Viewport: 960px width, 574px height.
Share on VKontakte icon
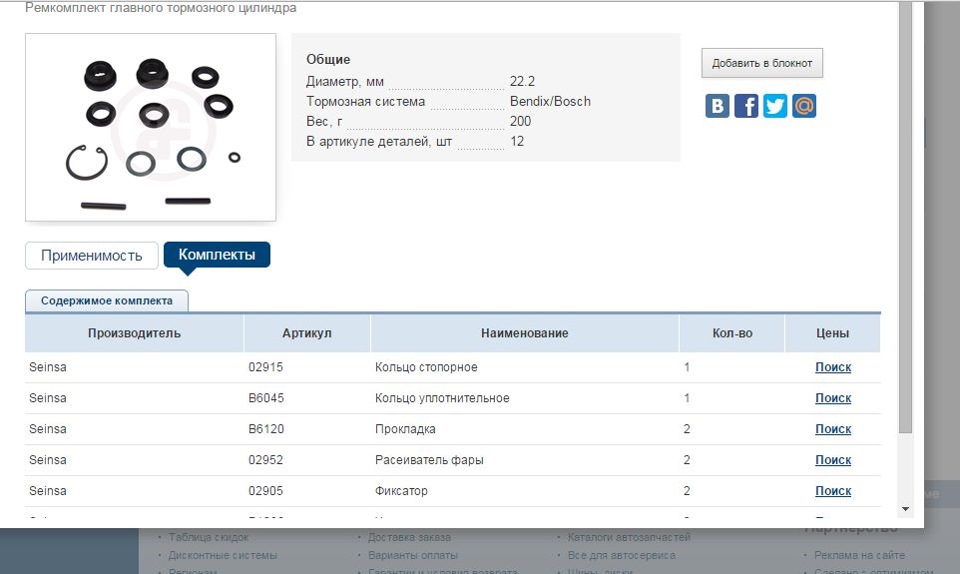click(x=717, y=106)
